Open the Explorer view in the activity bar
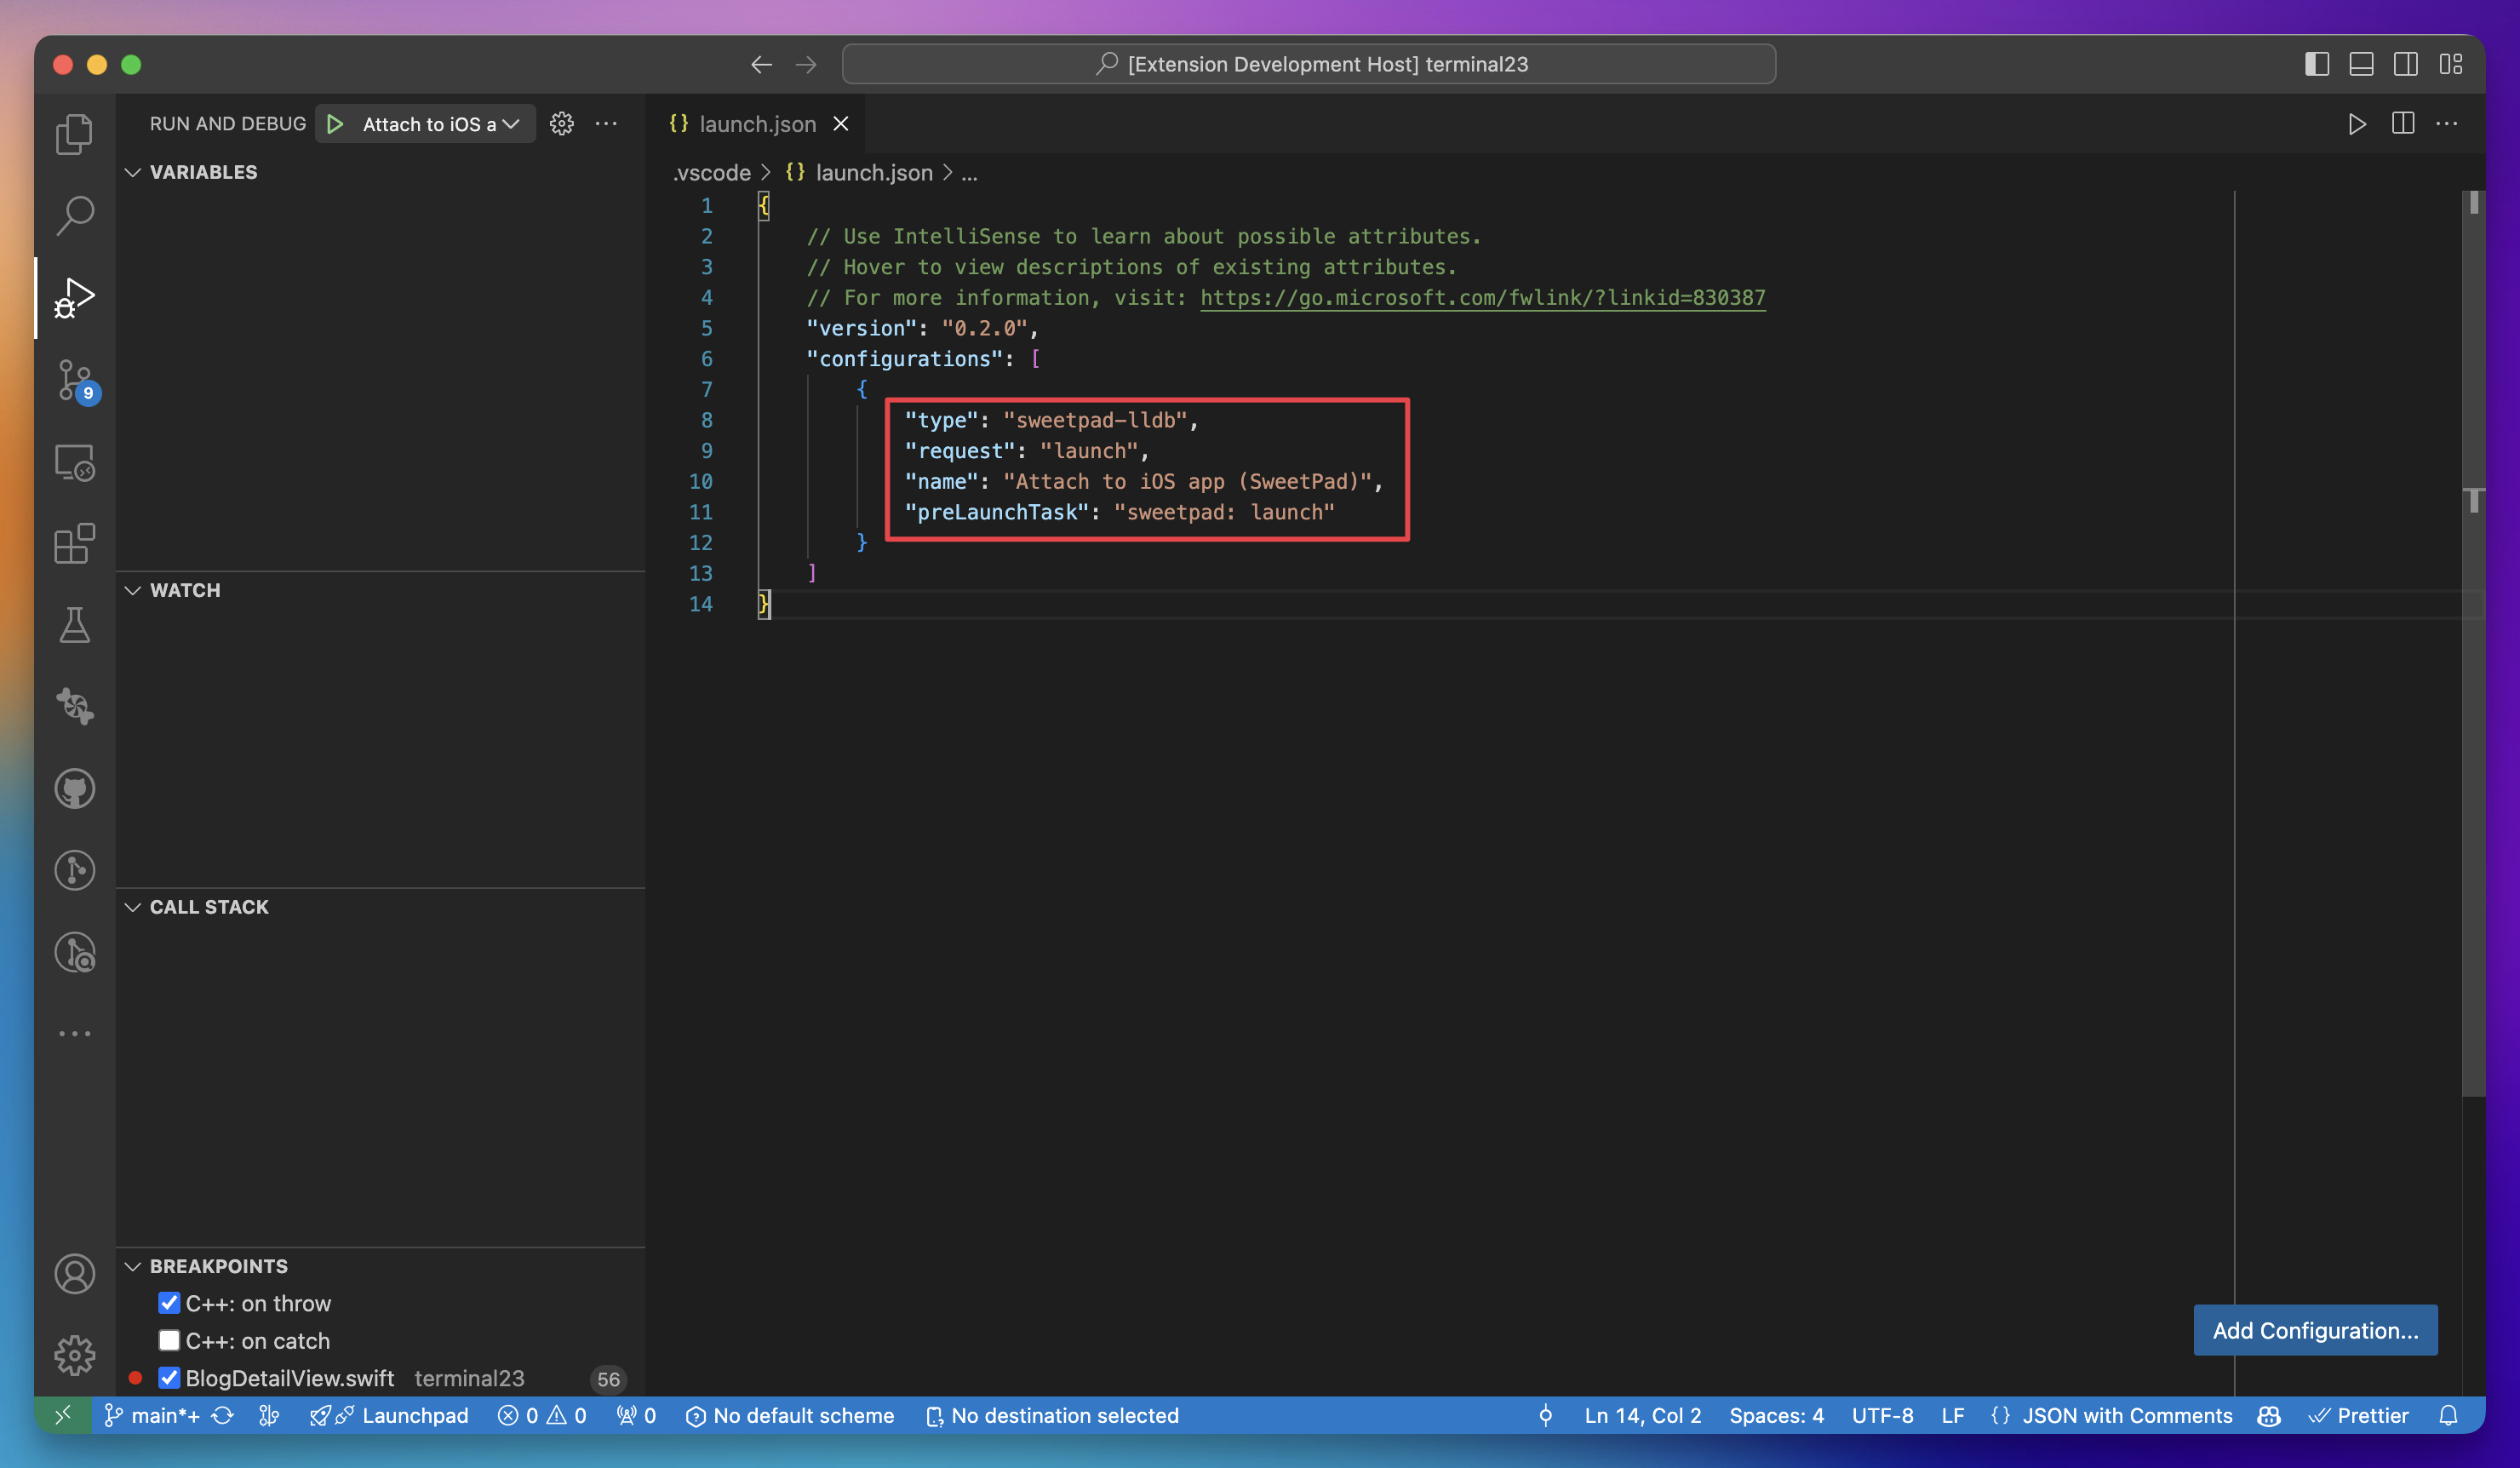Image resolution: width=2520 pixels, height=1468 pixels. click(x=74, y=133)
